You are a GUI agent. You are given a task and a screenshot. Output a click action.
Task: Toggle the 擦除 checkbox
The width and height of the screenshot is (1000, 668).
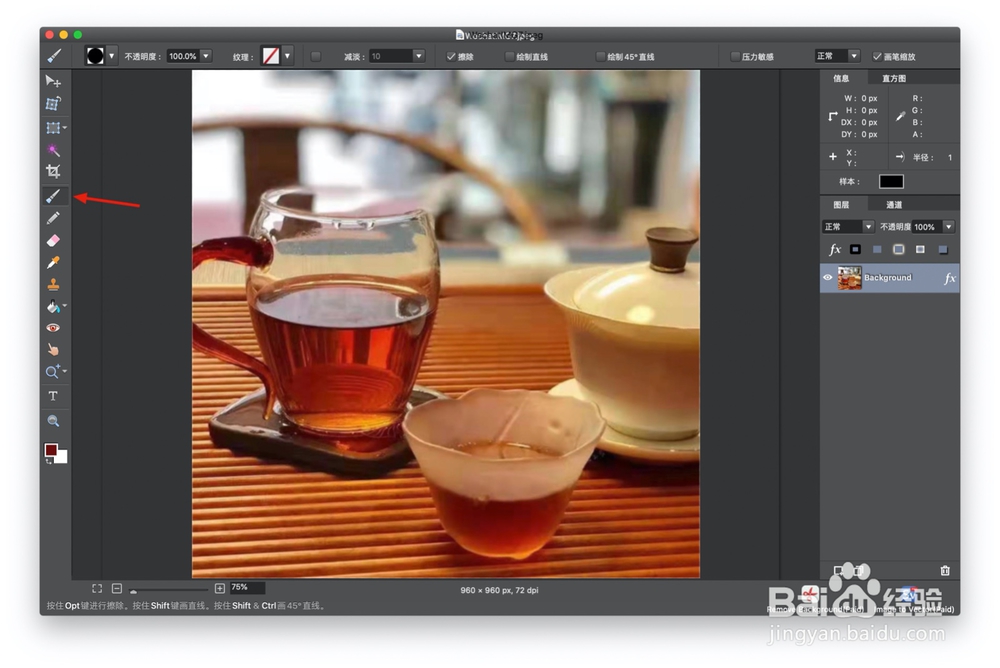click(451, 57)
